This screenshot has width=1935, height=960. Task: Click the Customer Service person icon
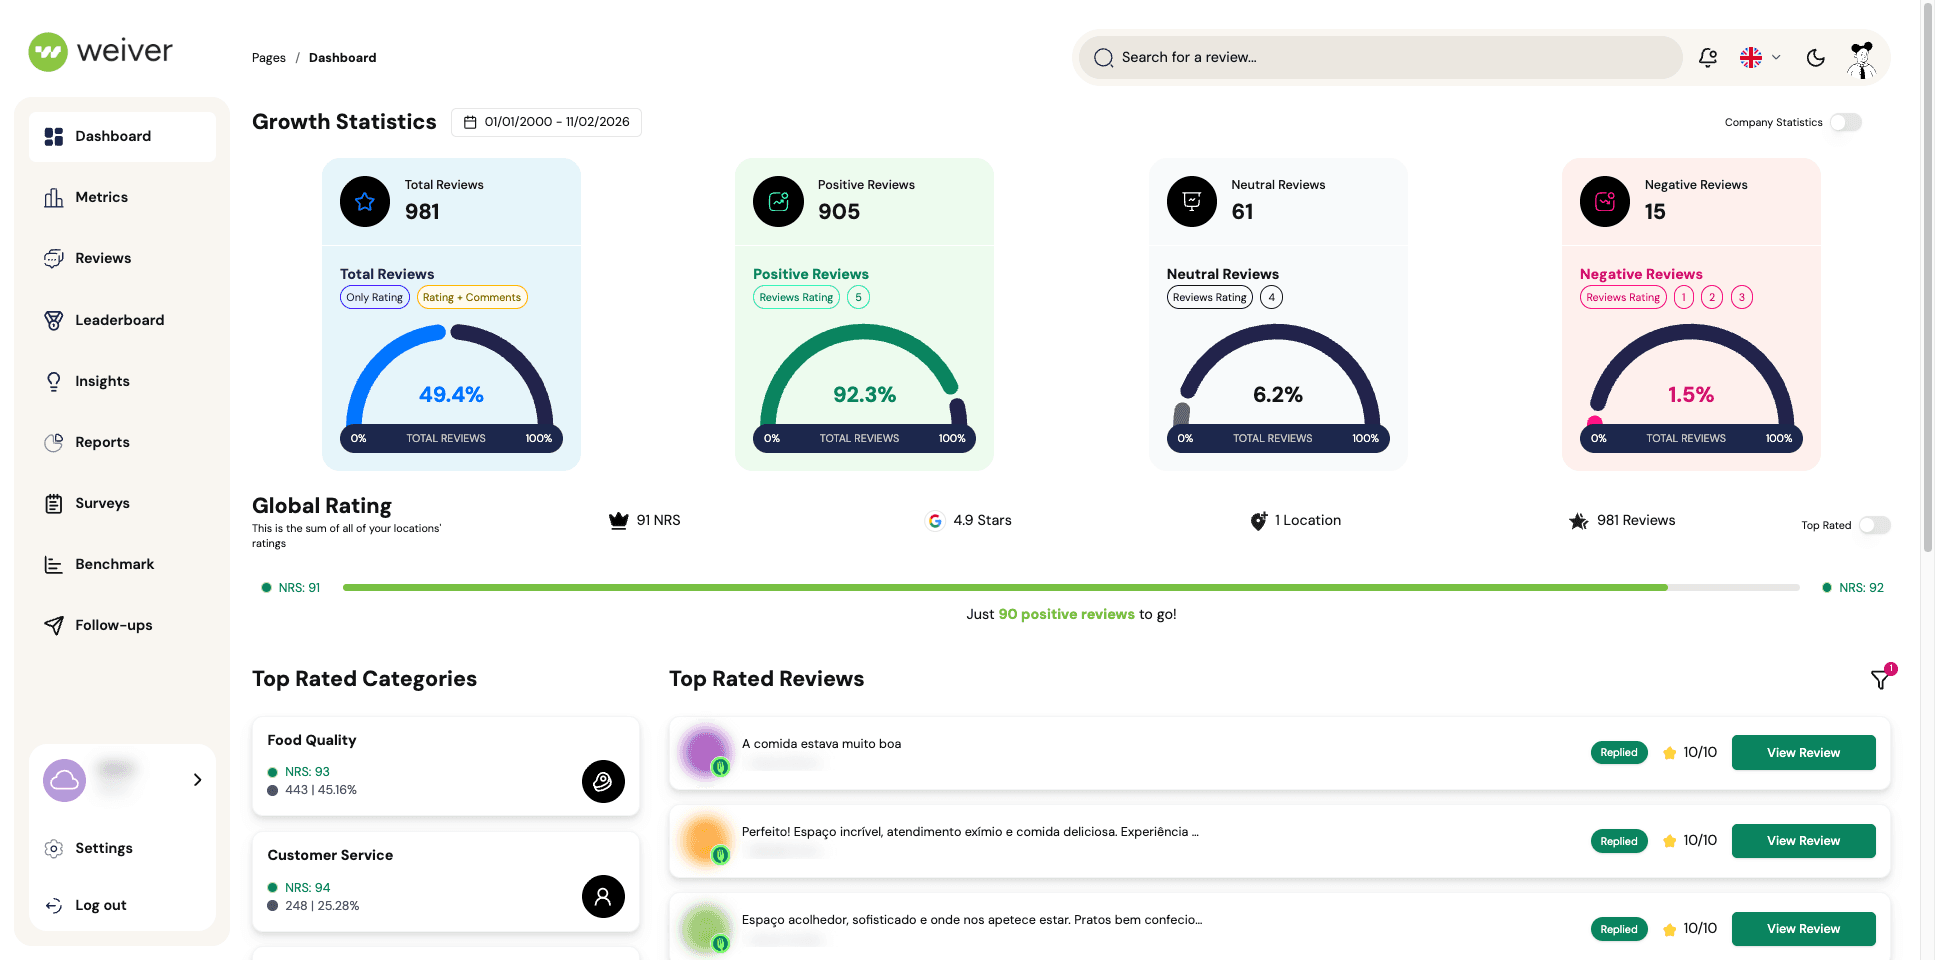click(603, 897)
